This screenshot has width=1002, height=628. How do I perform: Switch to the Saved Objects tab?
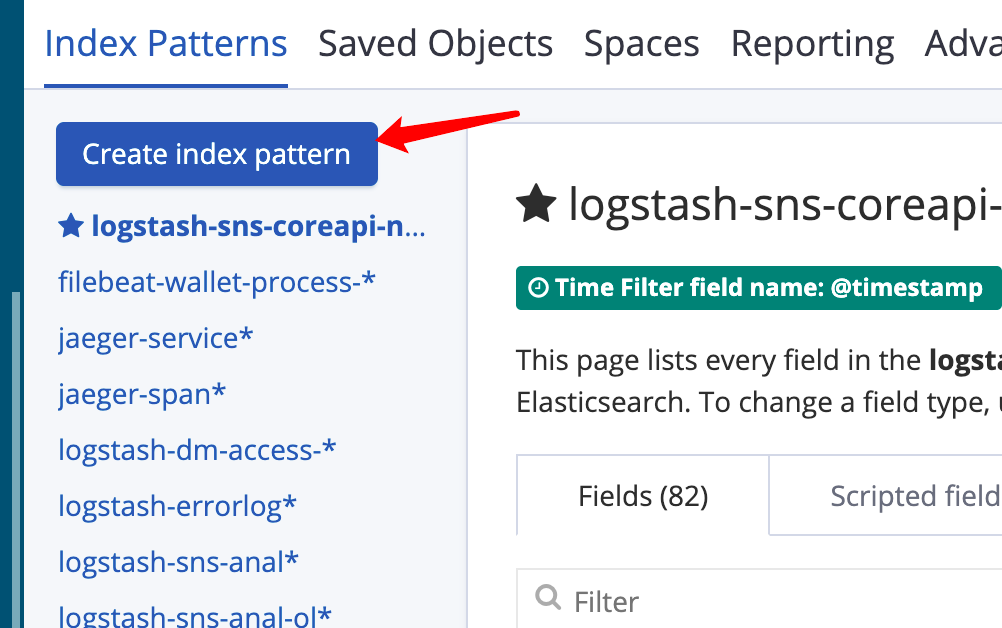pos(435,44)
